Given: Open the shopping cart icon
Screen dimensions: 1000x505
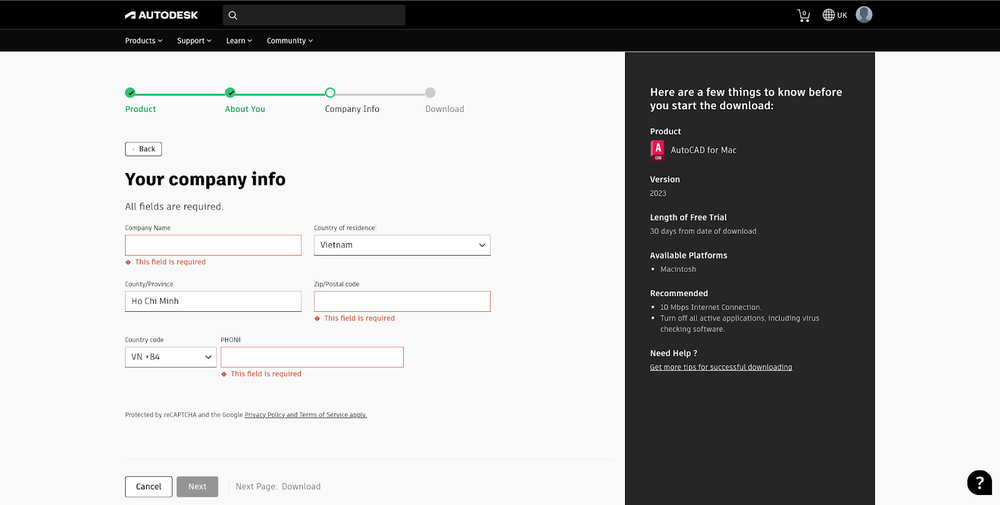Looking at the screenshot, I should point(803,15).
